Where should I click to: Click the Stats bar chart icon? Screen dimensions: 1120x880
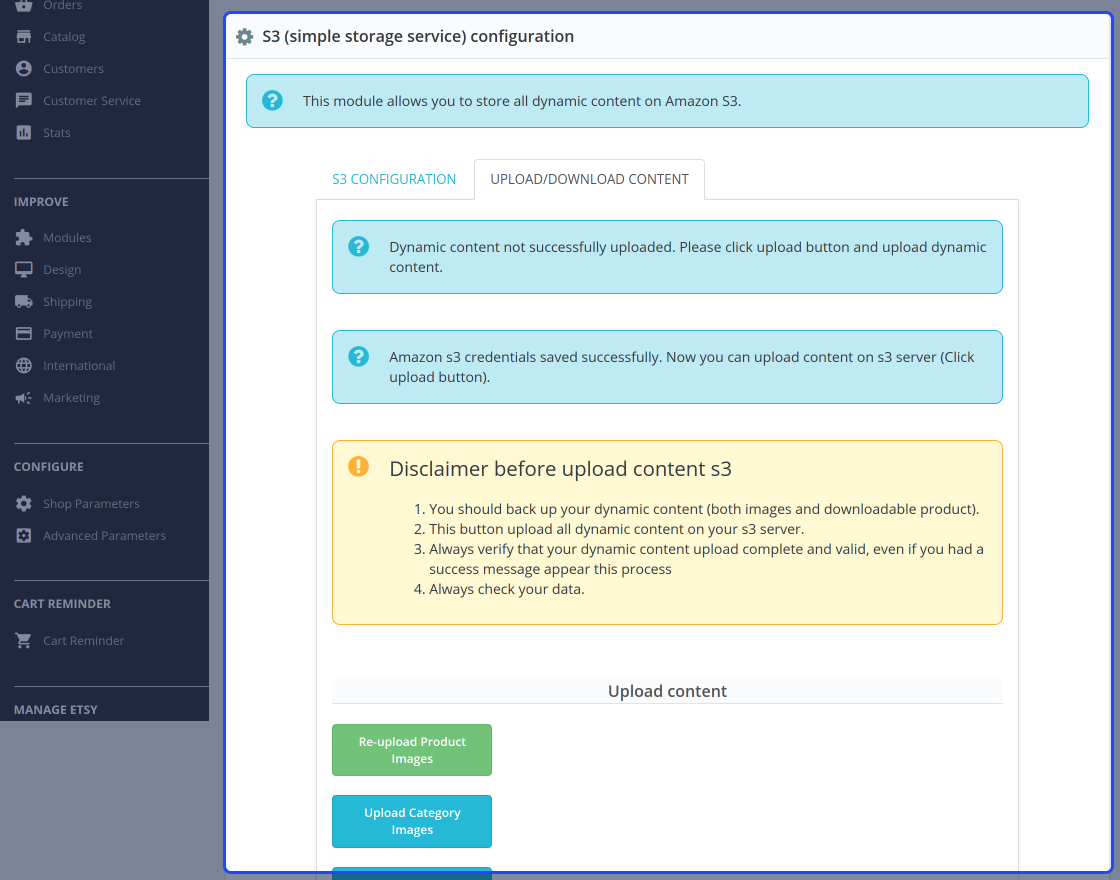(x=24, y=133)
